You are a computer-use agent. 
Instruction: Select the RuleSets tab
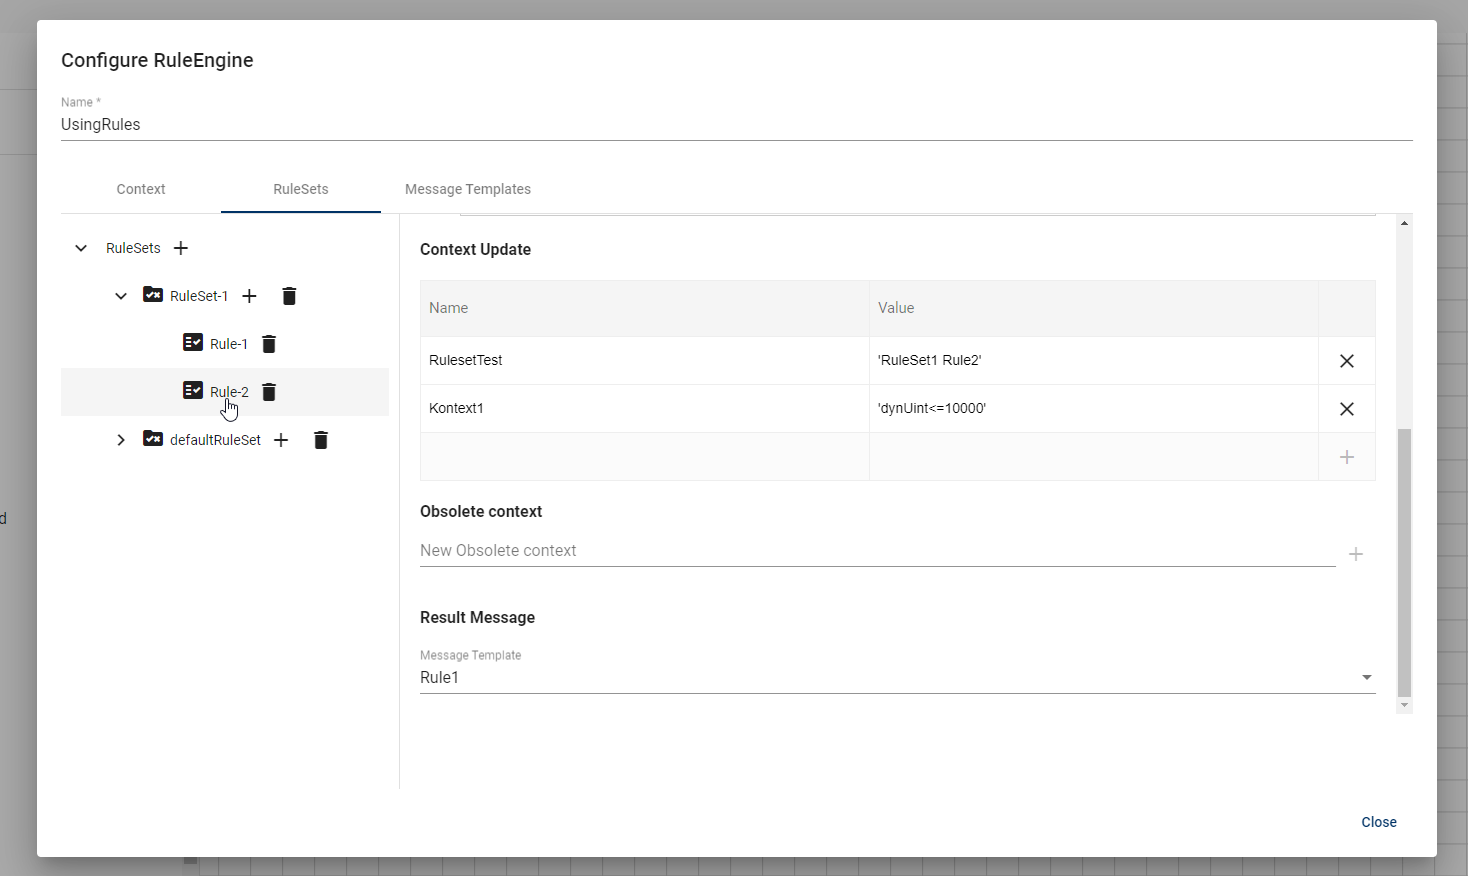[x=301, y=189]
